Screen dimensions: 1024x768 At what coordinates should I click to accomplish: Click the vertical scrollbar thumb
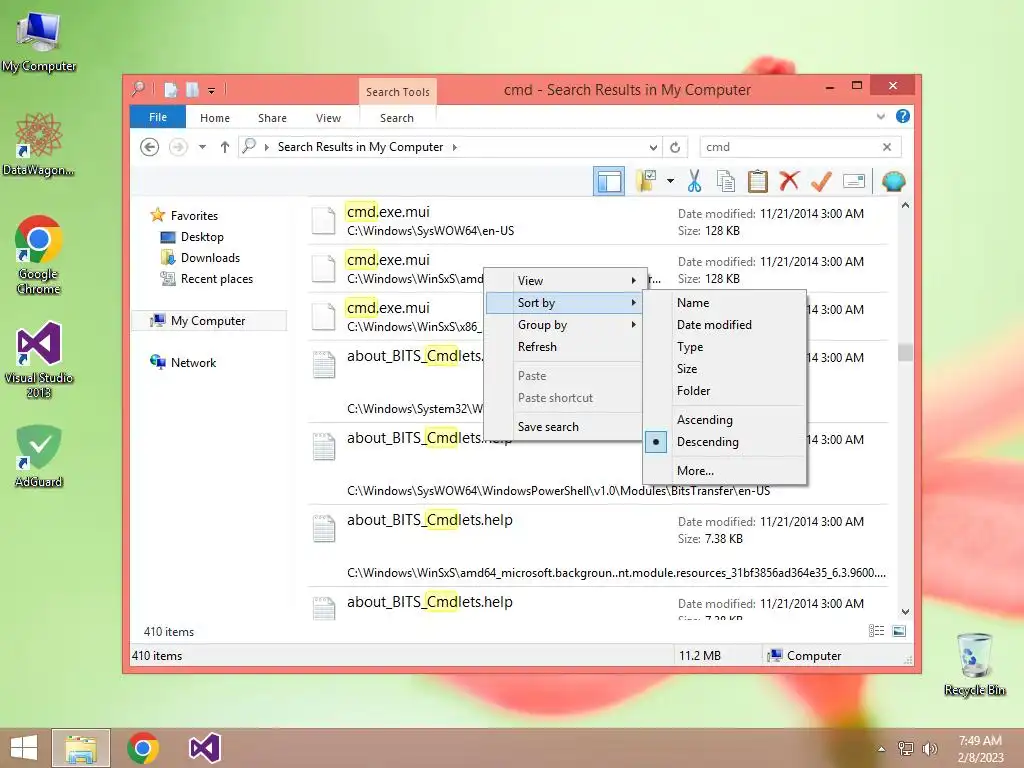(x=905, y=352)
